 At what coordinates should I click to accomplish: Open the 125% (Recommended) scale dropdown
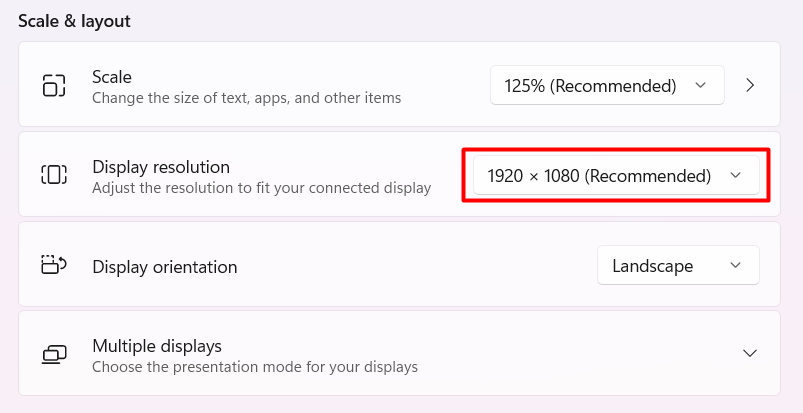(x=606, y=85)
